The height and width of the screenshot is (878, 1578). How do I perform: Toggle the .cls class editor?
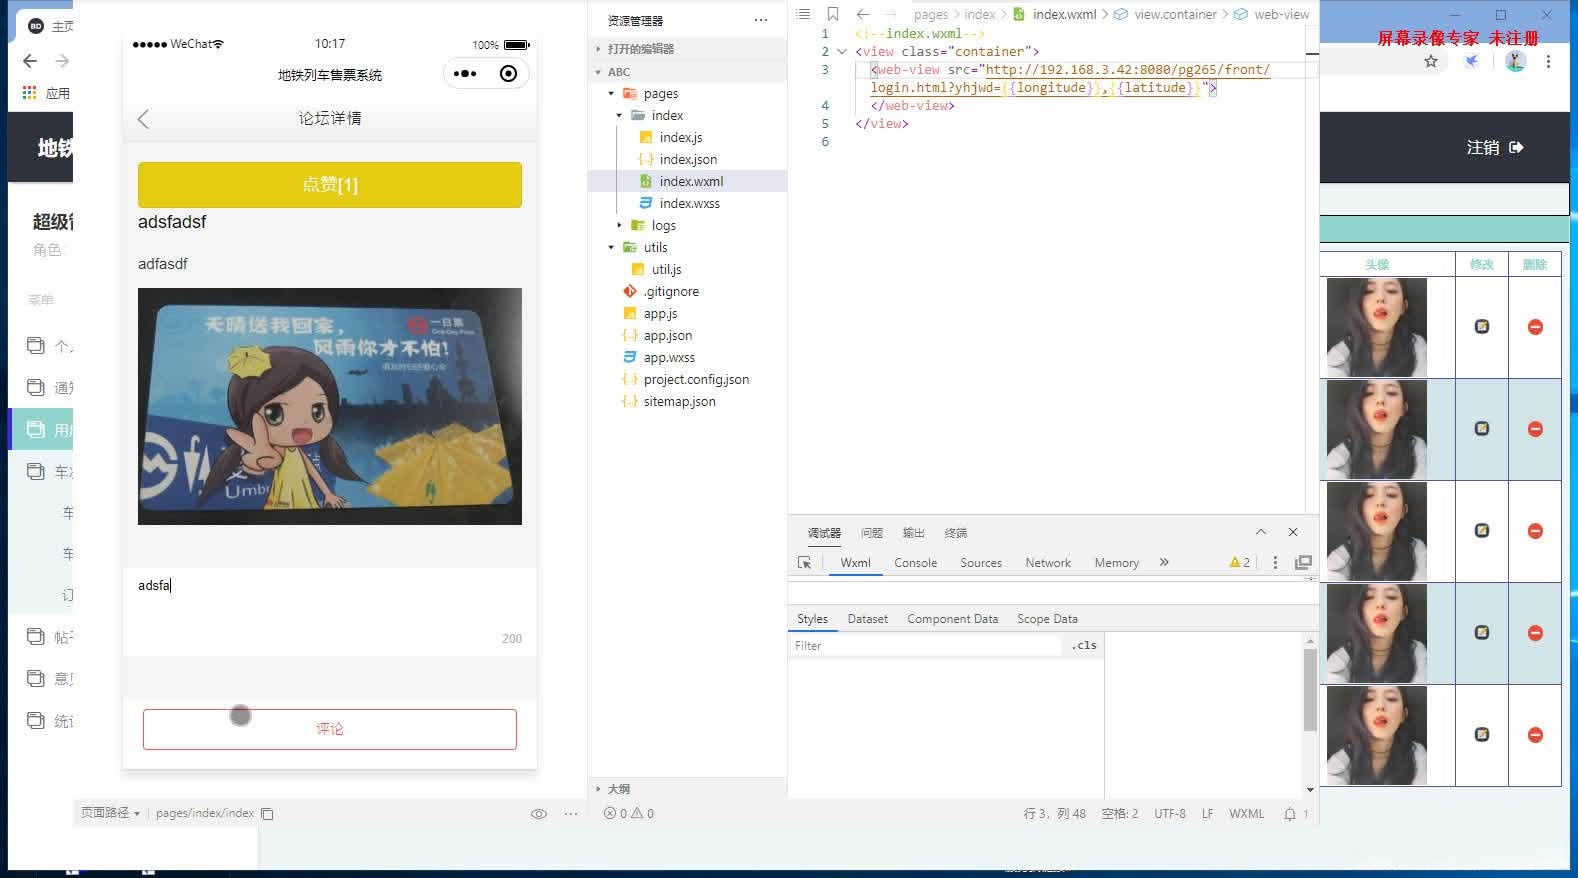(1084, 646)
